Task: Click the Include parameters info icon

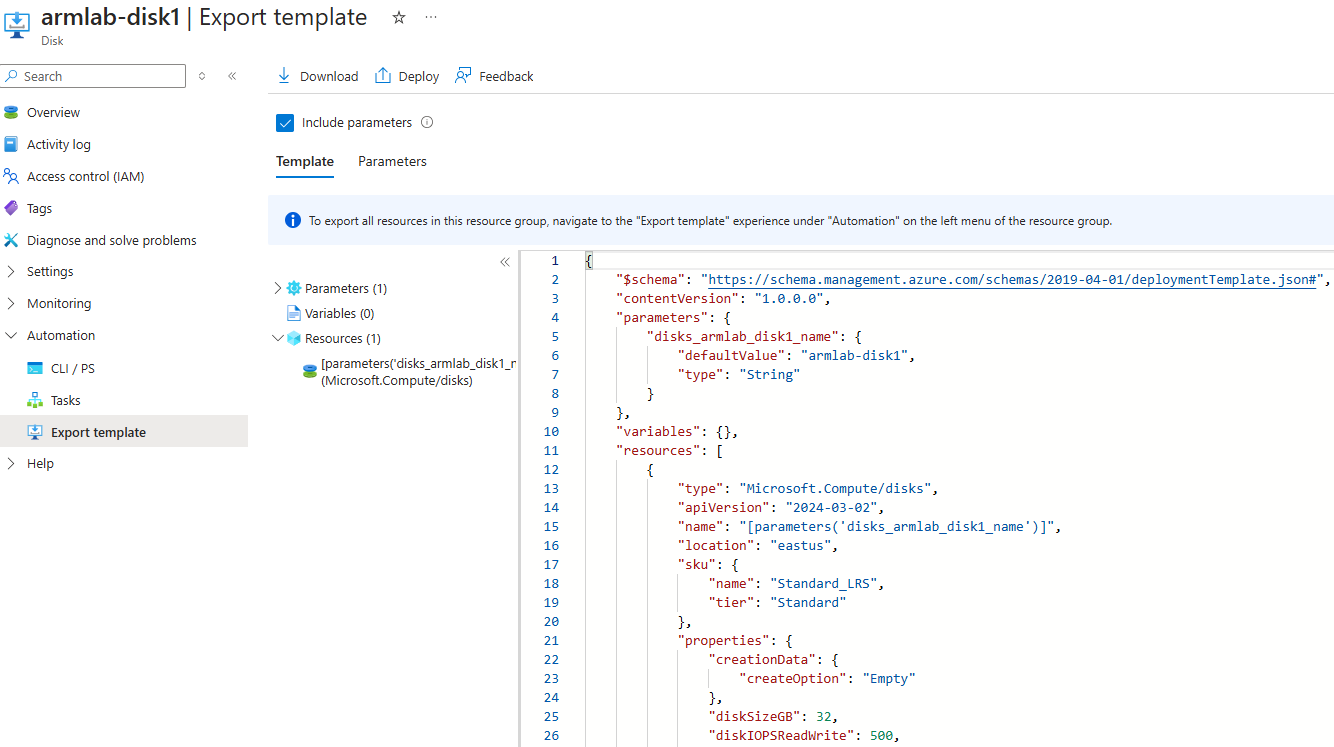Action: pyautogui.click(x=427, y=123)
